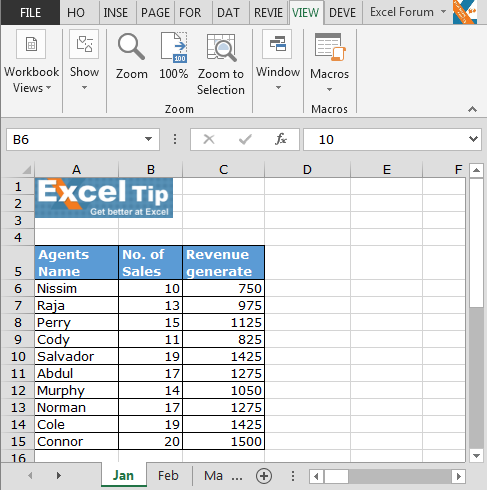Viewport: 487px width, 490px height.
Task: Select the cell with value 1500
Action: tap(224, 441)
